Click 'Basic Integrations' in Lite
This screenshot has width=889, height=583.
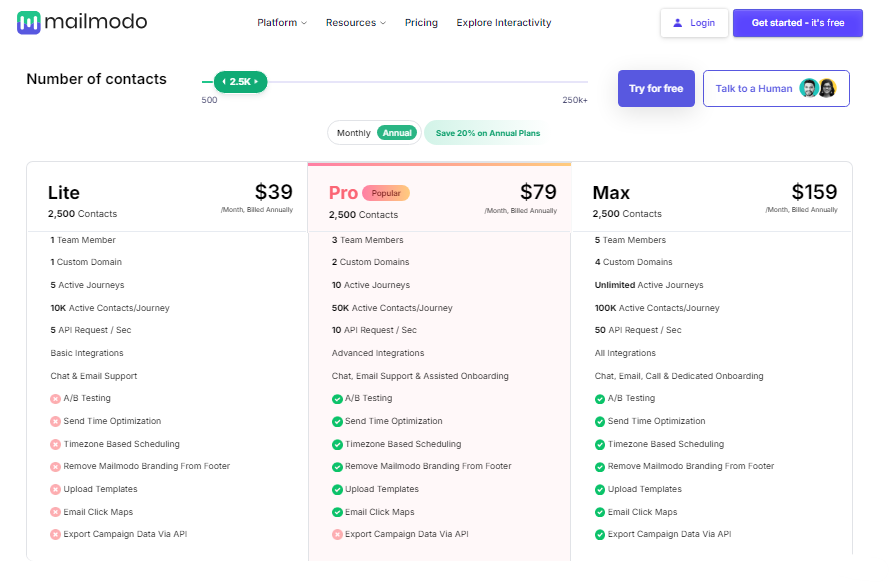coord(87,353)
